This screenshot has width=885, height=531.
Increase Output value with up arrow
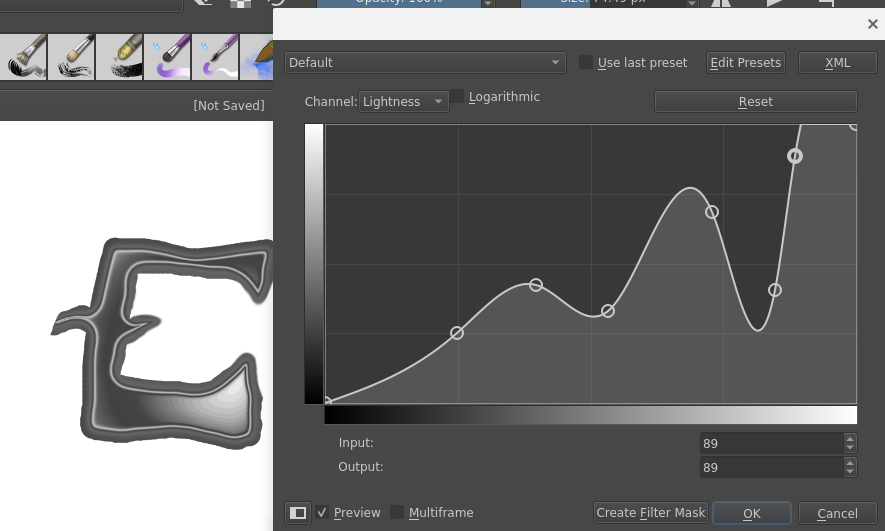[x=850, y=462]
